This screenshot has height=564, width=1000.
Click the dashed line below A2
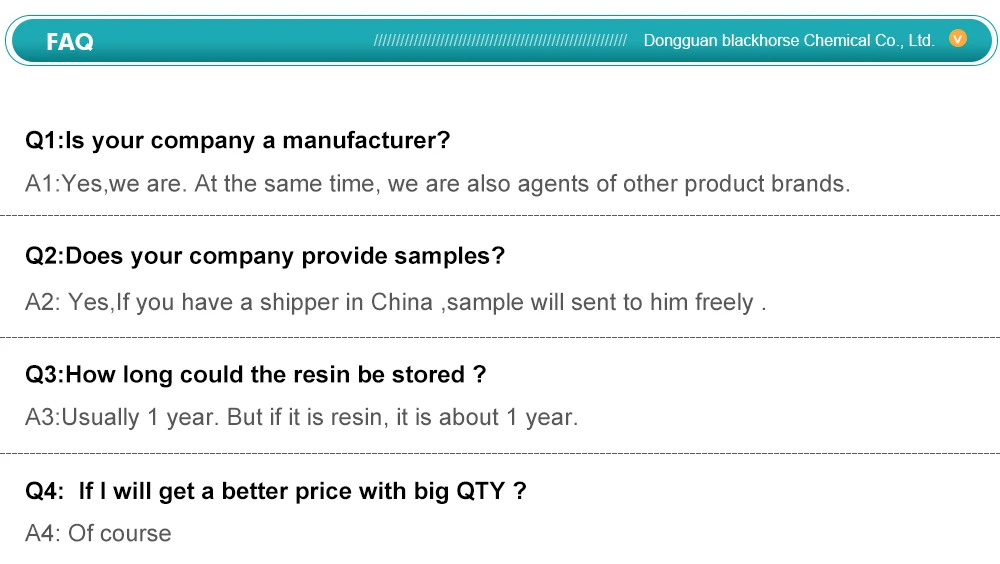pos(500,338)
